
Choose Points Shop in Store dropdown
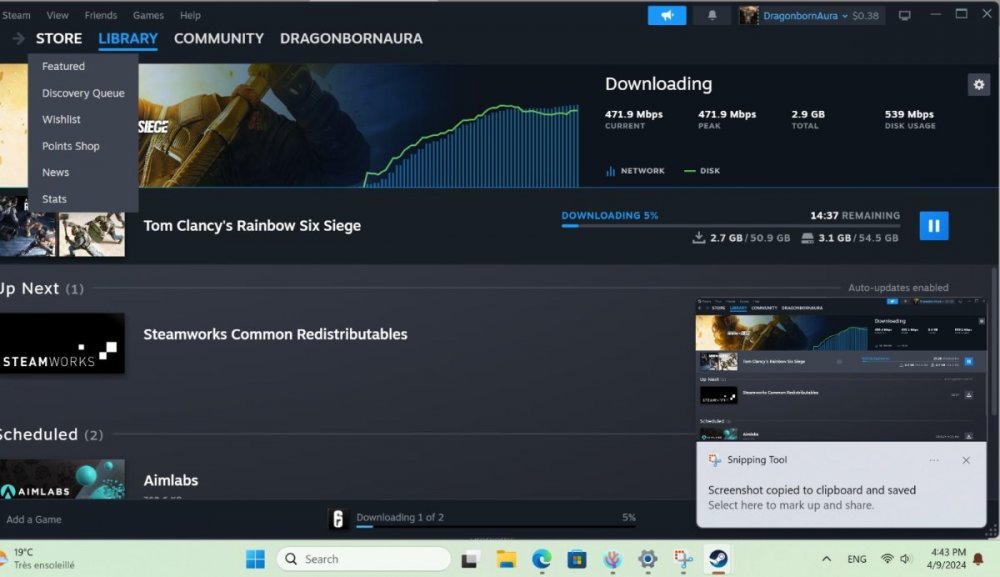tap(70, 146)
